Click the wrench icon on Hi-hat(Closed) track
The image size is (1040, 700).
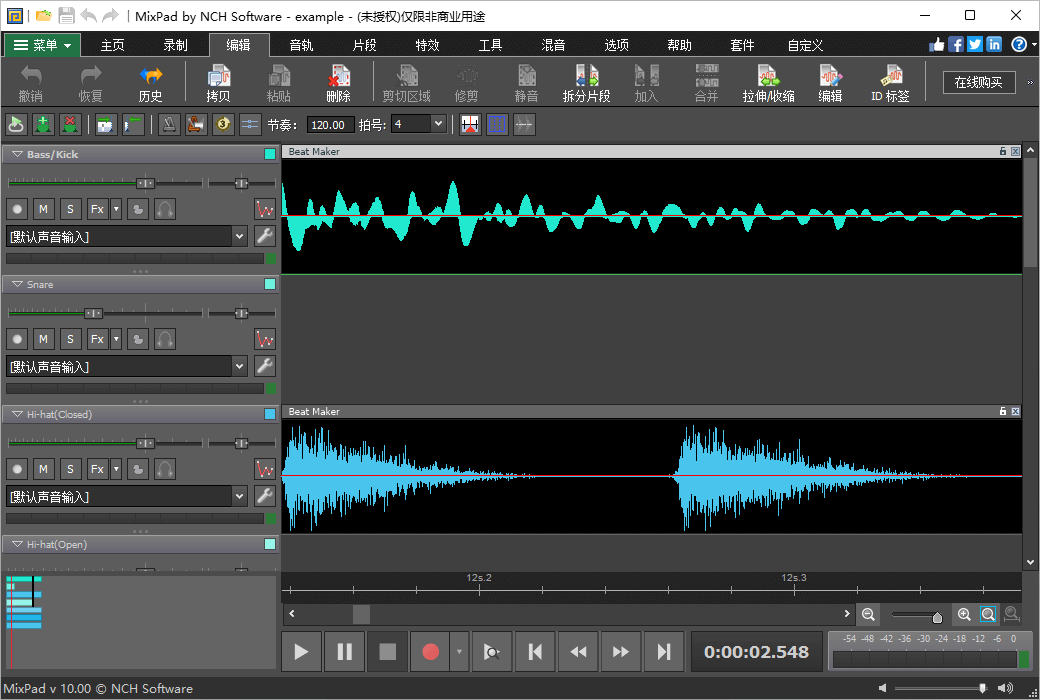[x=265, y=496]
